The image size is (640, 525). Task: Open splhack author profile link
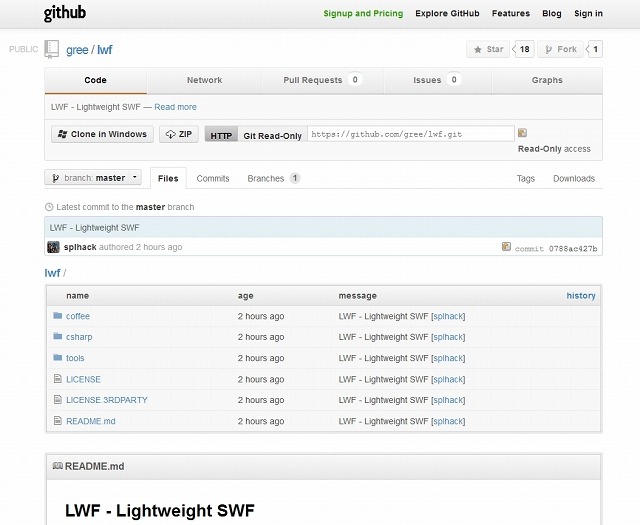tap(80, 247)
